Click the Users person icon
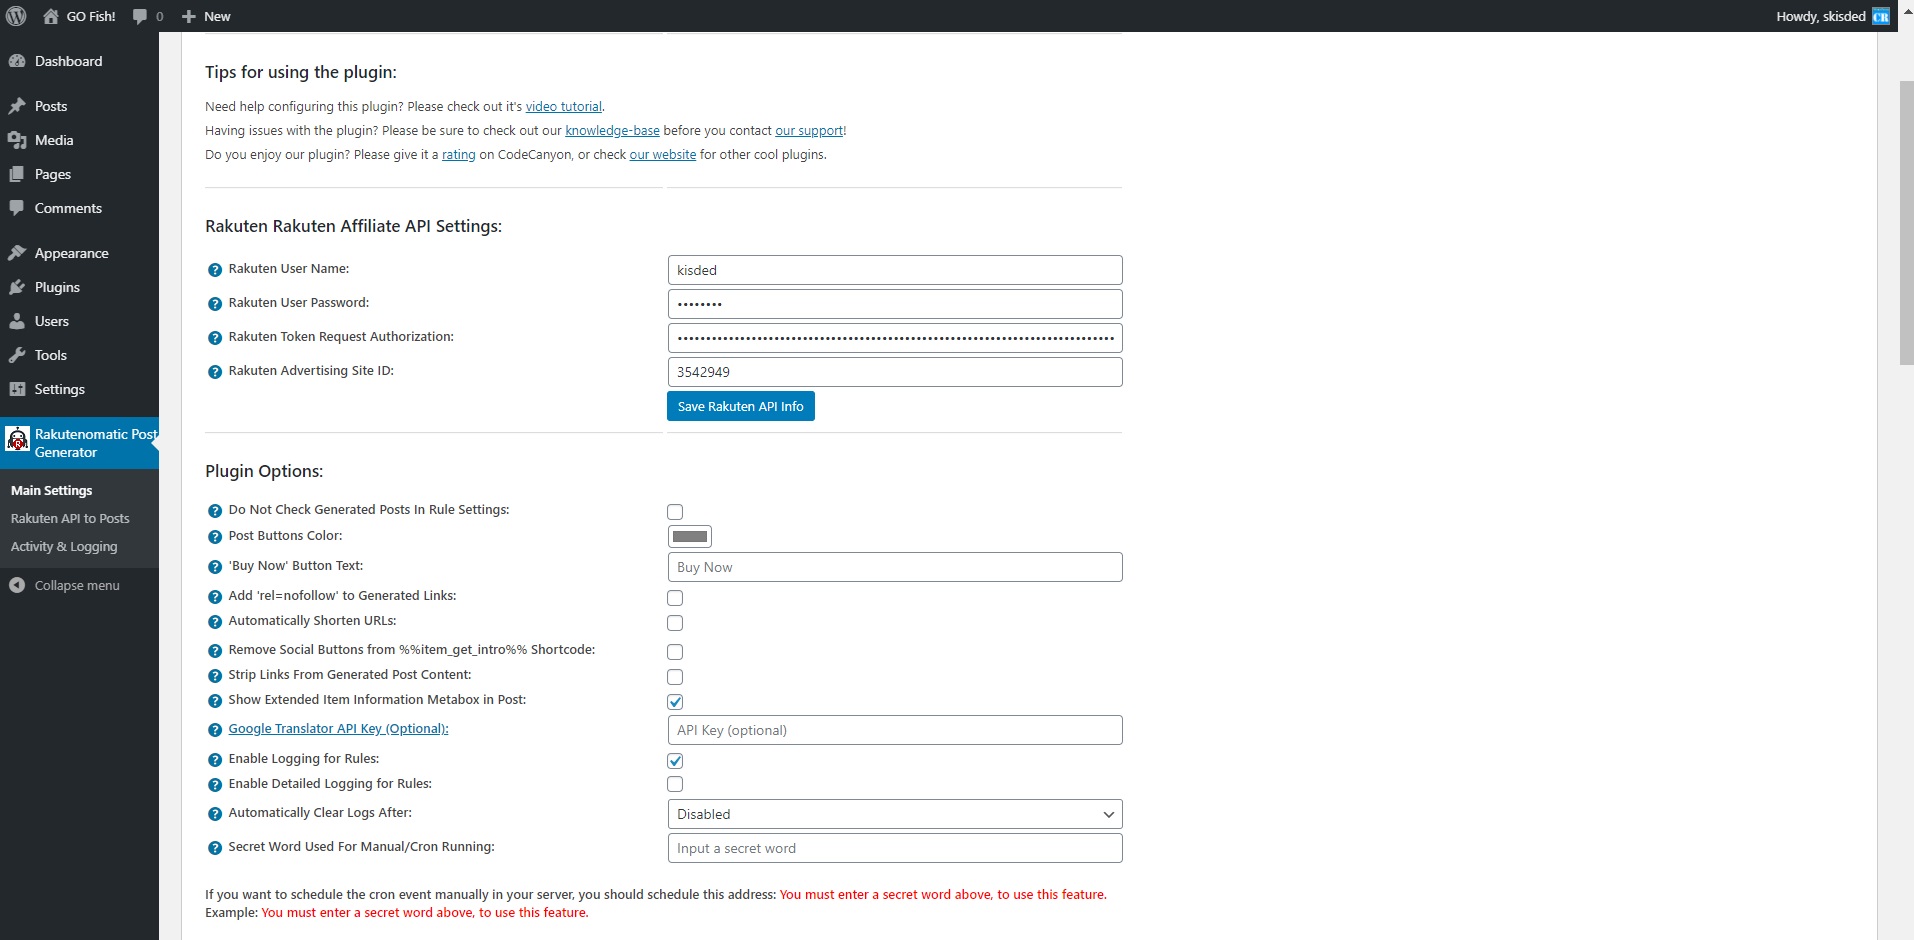 click(x=17, y=321)
